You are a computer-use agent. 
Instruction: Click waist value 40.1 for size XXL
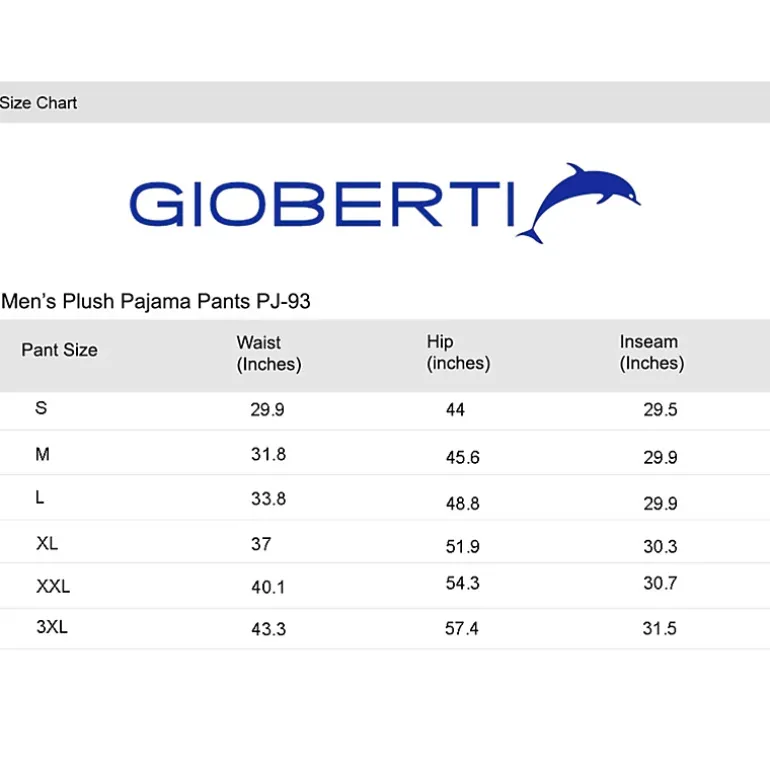(x=268, y=587)
